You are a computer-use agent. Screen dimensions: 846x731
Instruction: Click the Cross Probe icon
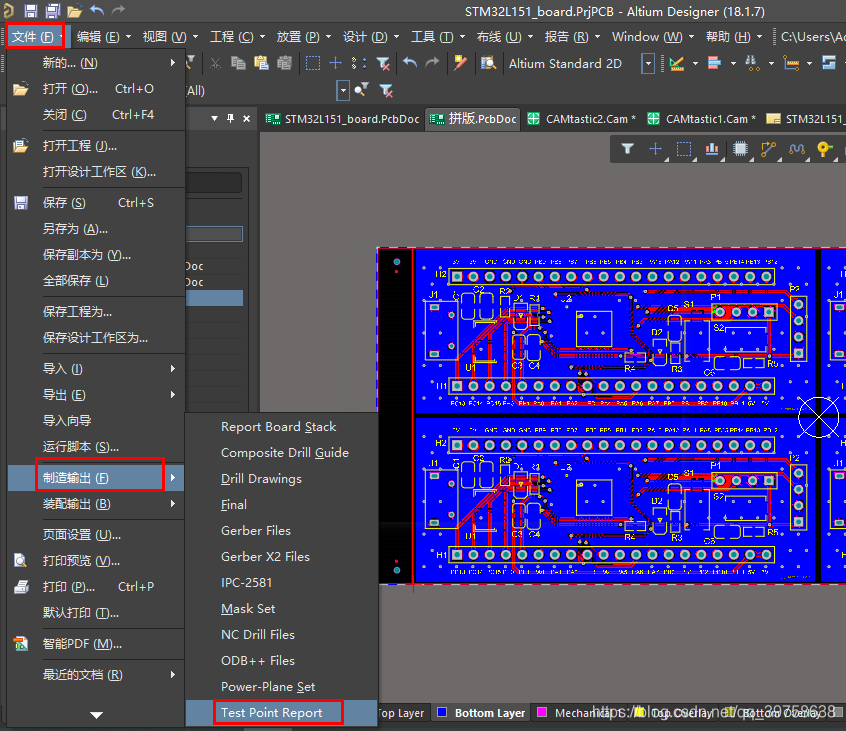coord(460,63)
